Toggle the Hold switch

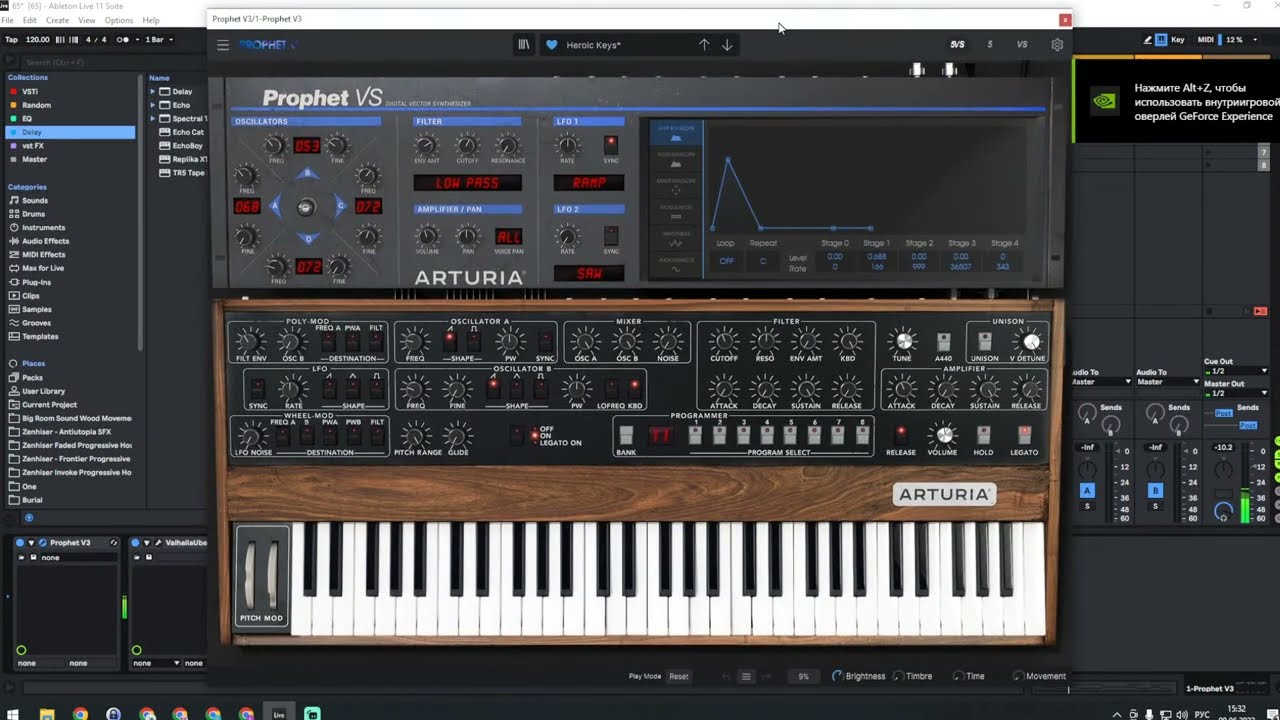[983, 434]
